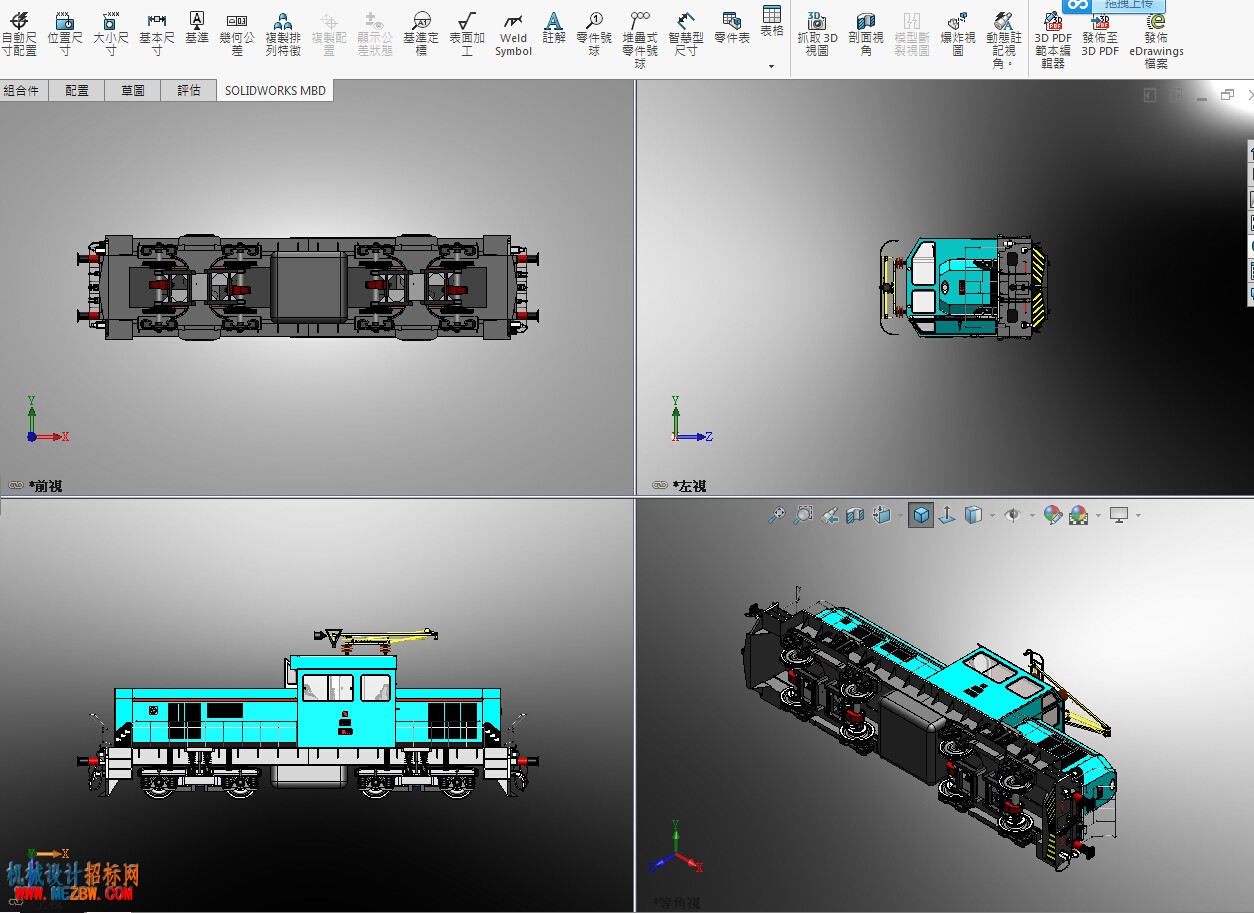Click the greyed 複製配置 tool
Image resolution: width=1254 pixels, height=913 pixels.
pyautogui.click(x=329, y=33)
